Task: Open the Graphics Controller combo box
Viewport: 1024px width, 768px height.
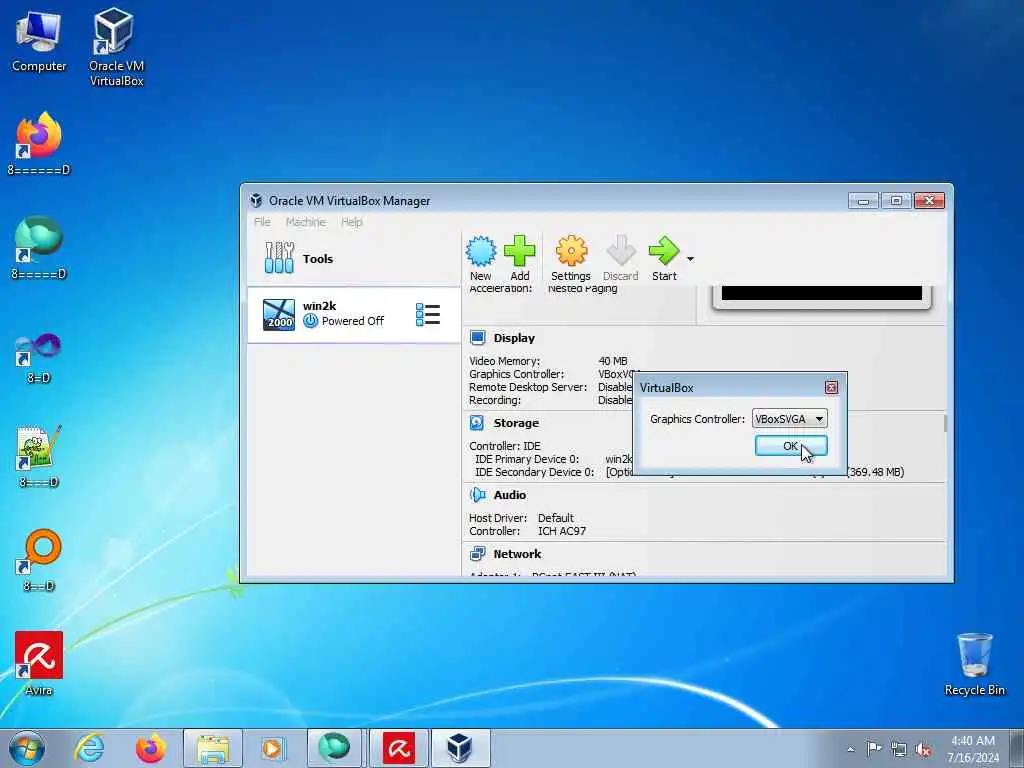Action: coord(790,419)
